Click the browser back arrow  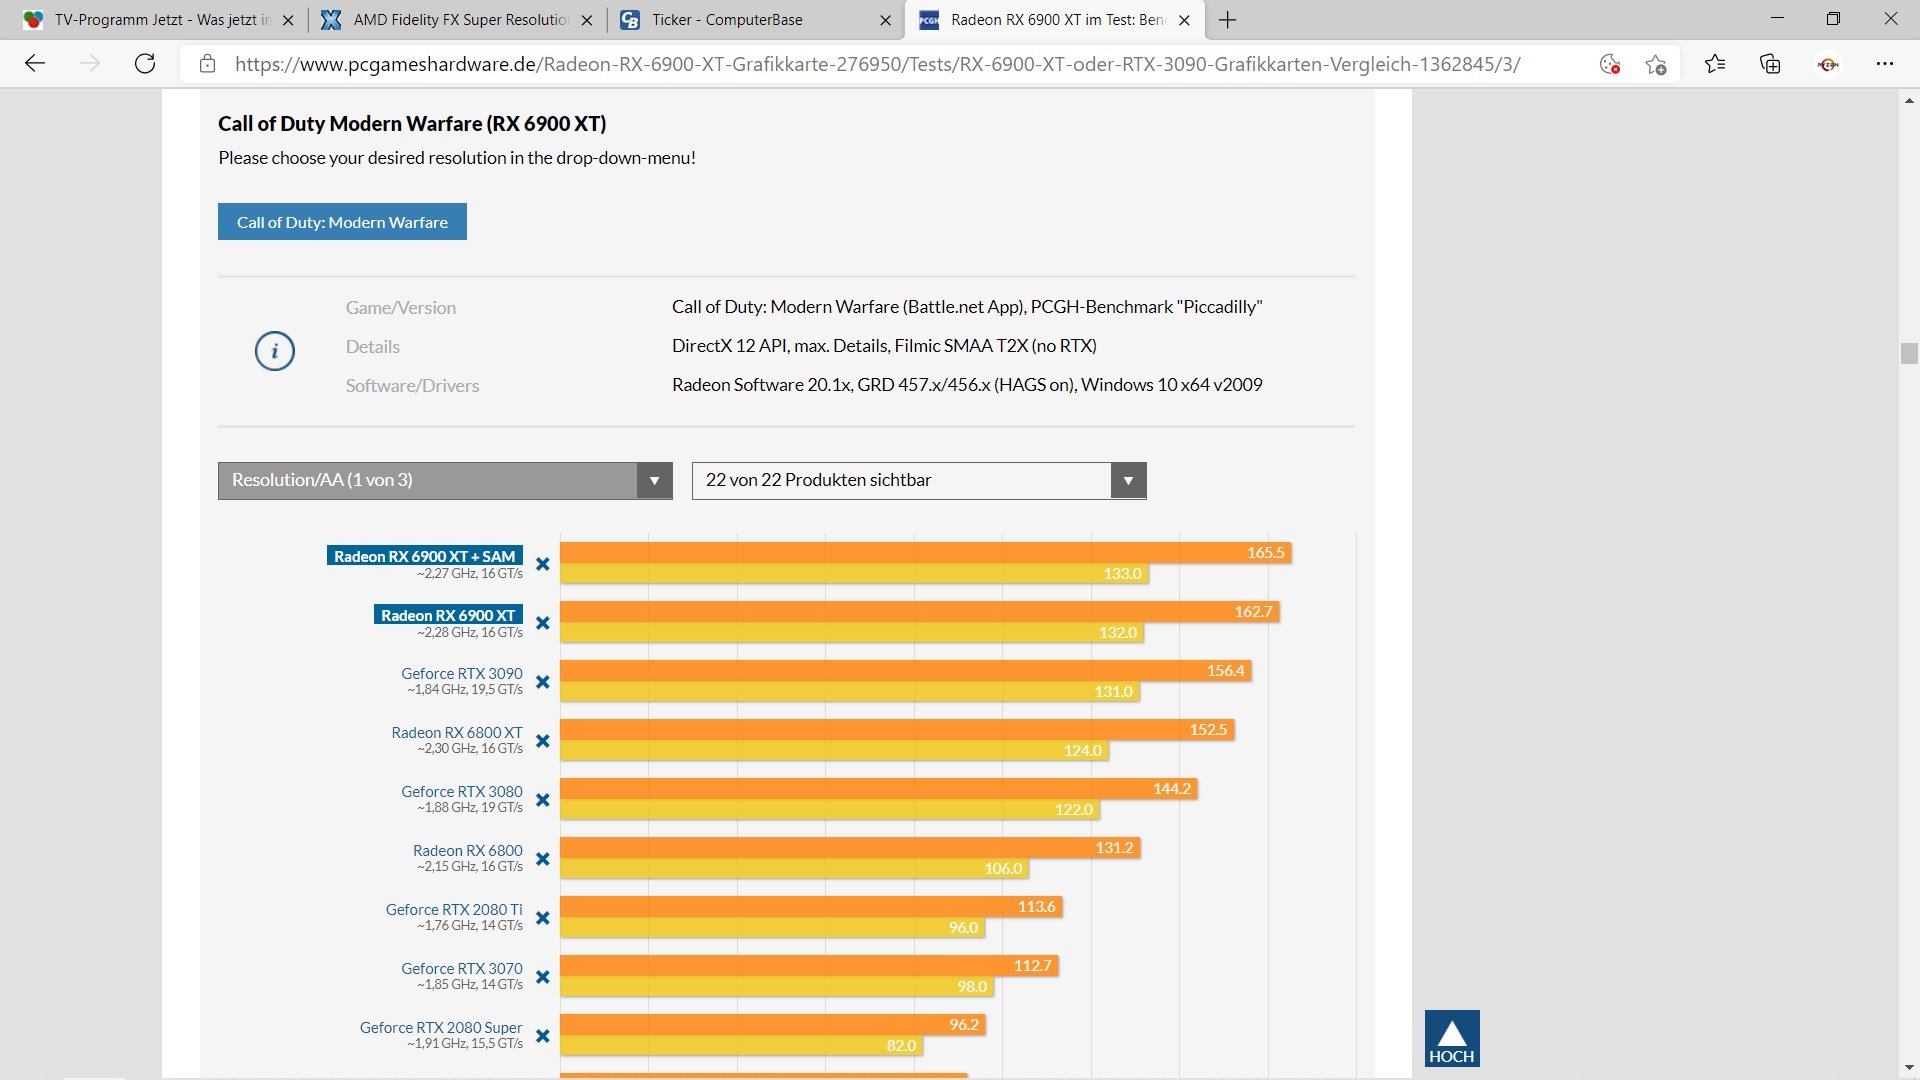coord(35,64)
